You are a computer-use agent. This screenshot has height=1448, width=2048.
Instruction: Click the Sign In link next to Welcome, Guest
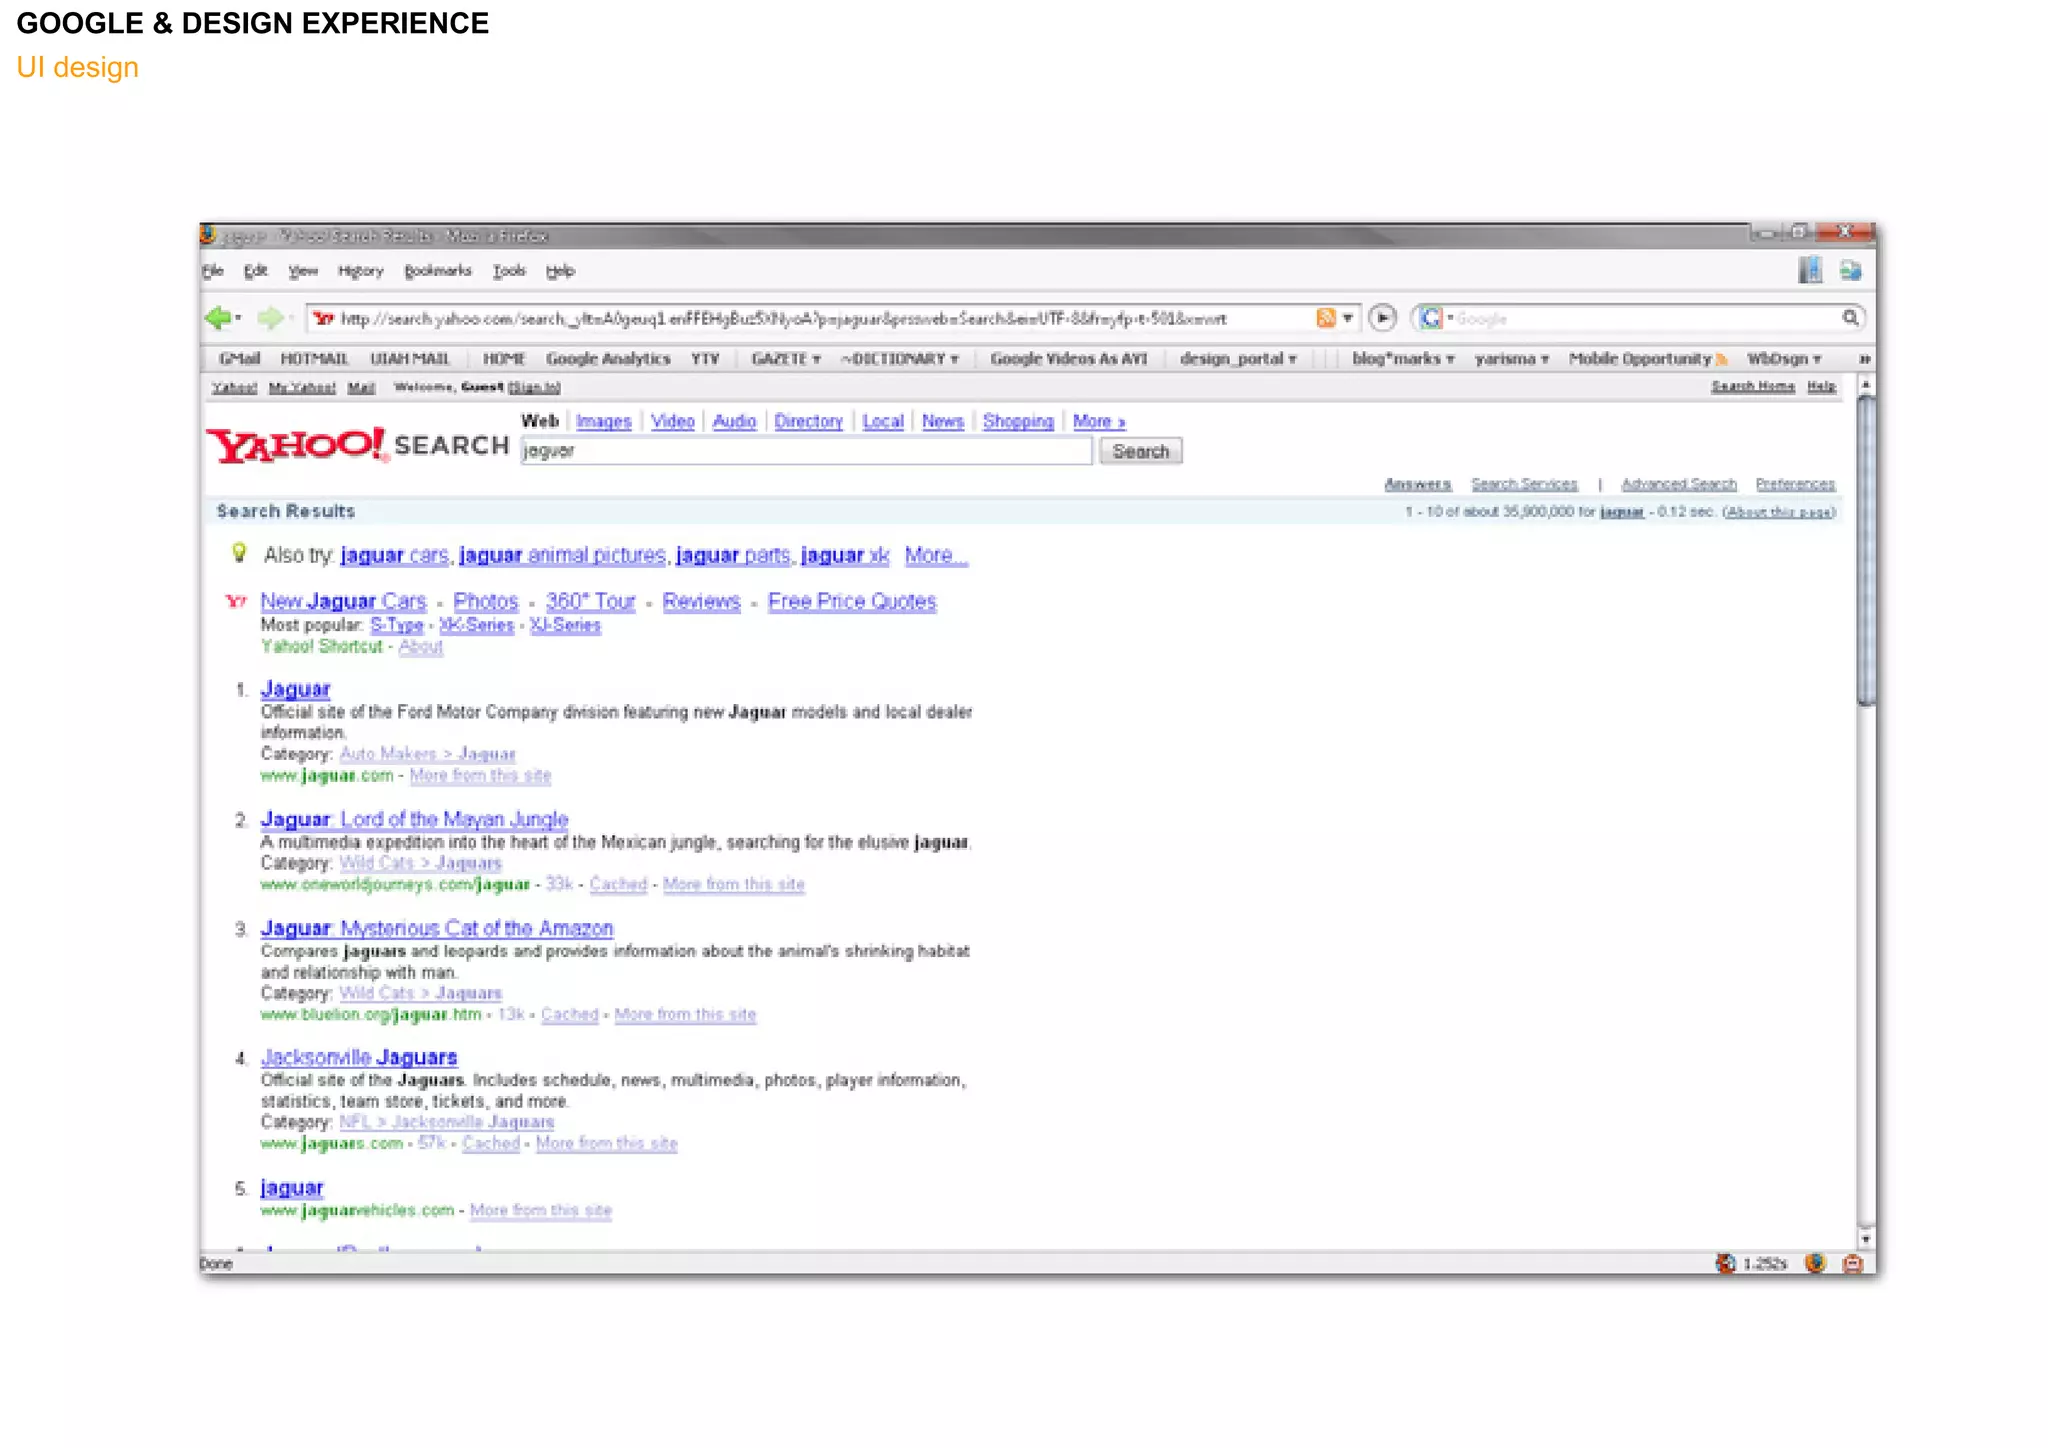coord(534,388)
